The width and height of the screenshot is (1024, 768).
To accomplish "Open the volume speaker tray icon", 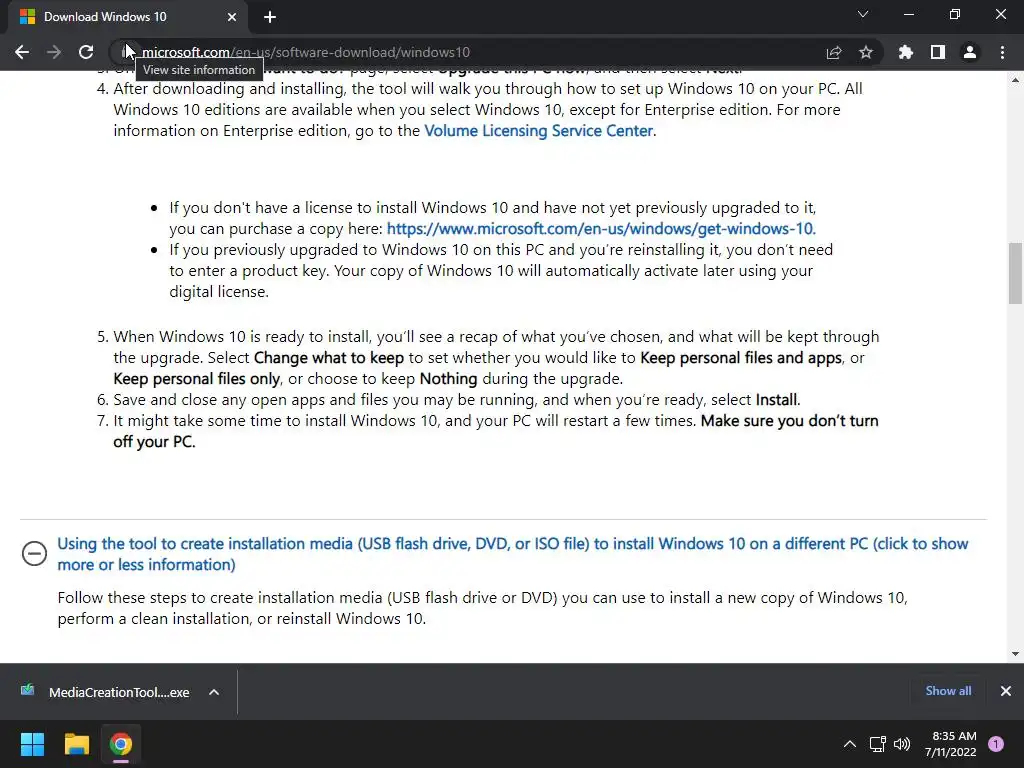I will pos(902,744).
